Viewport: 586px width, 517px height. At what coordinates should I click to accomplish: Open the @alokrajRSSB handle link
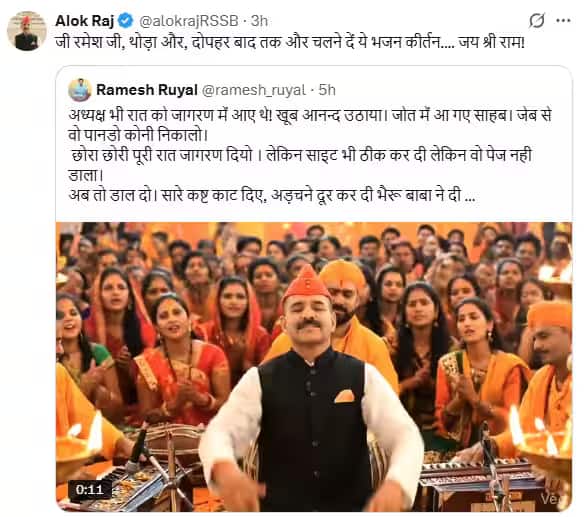click(189, 21)
